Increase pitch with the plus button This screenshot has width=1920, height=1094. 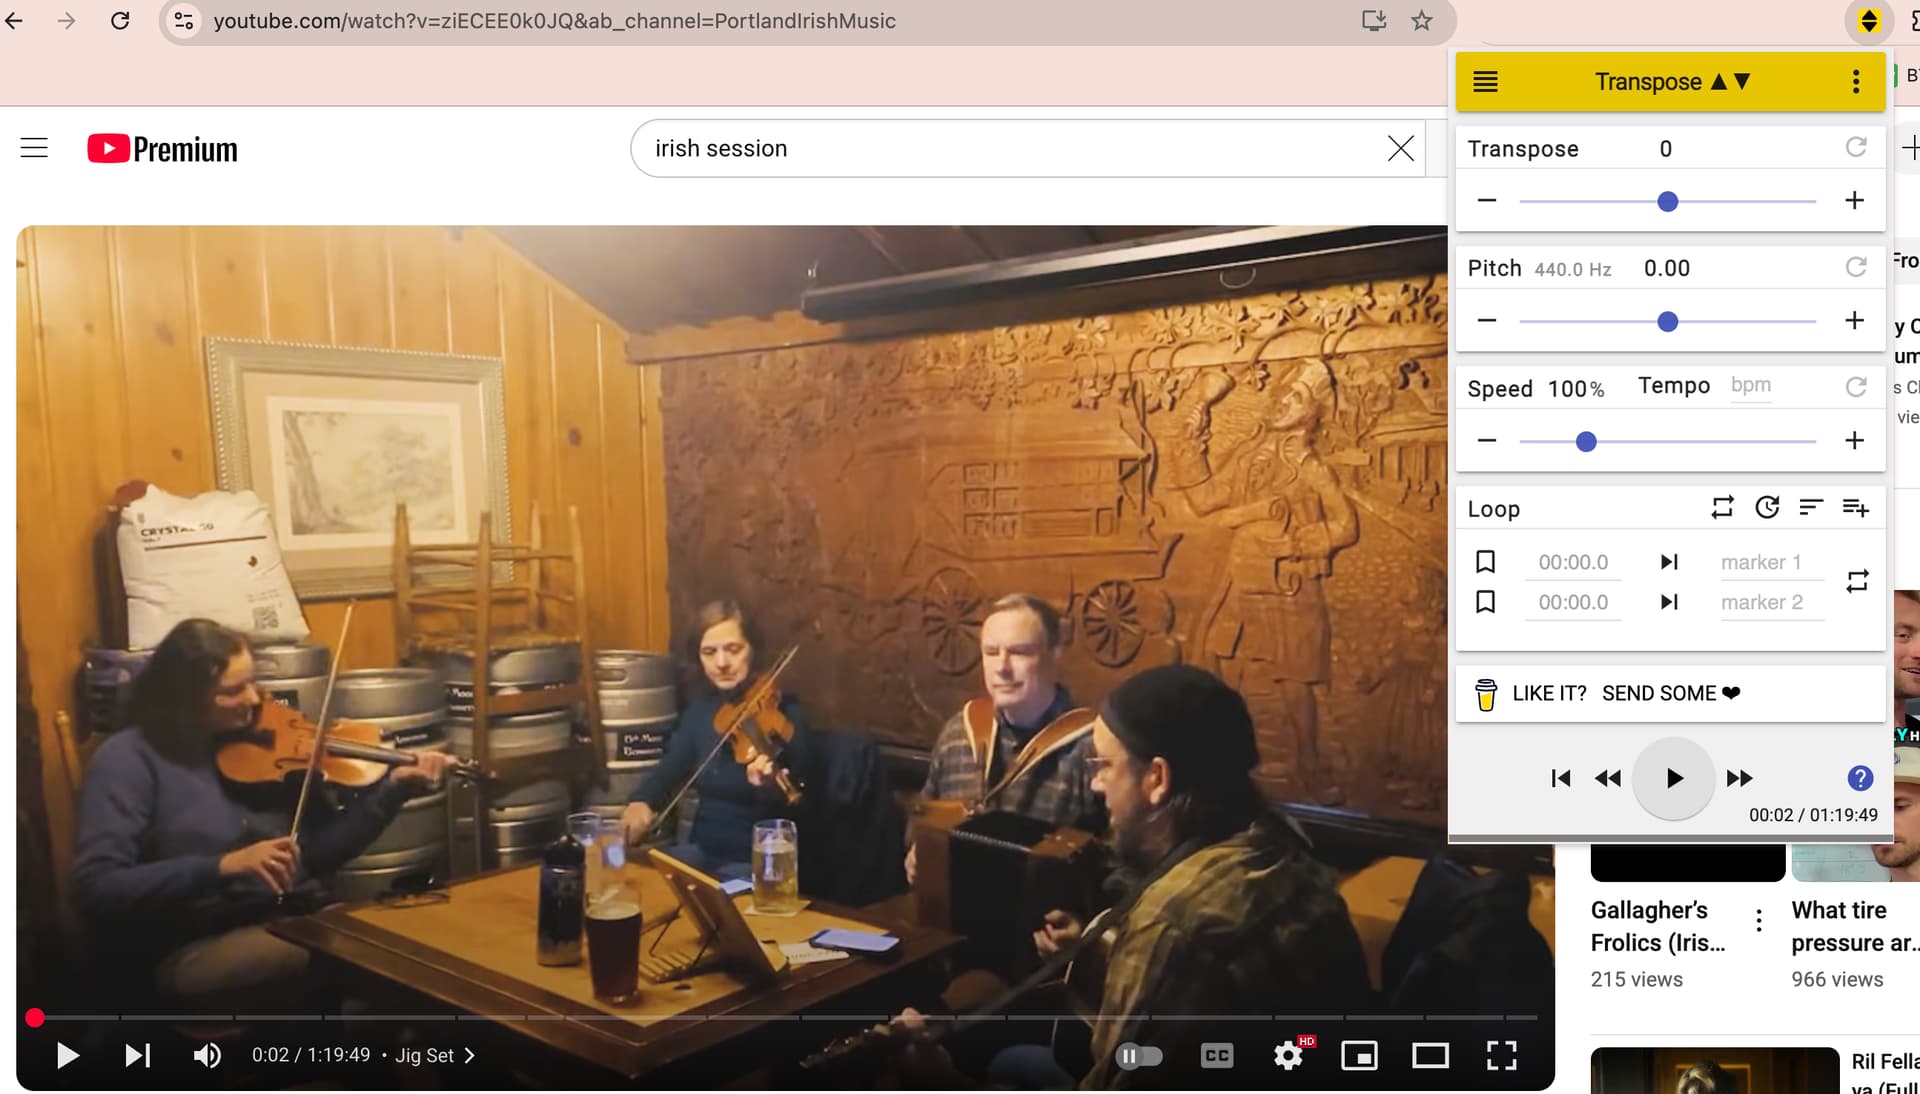pos(1854,321)
